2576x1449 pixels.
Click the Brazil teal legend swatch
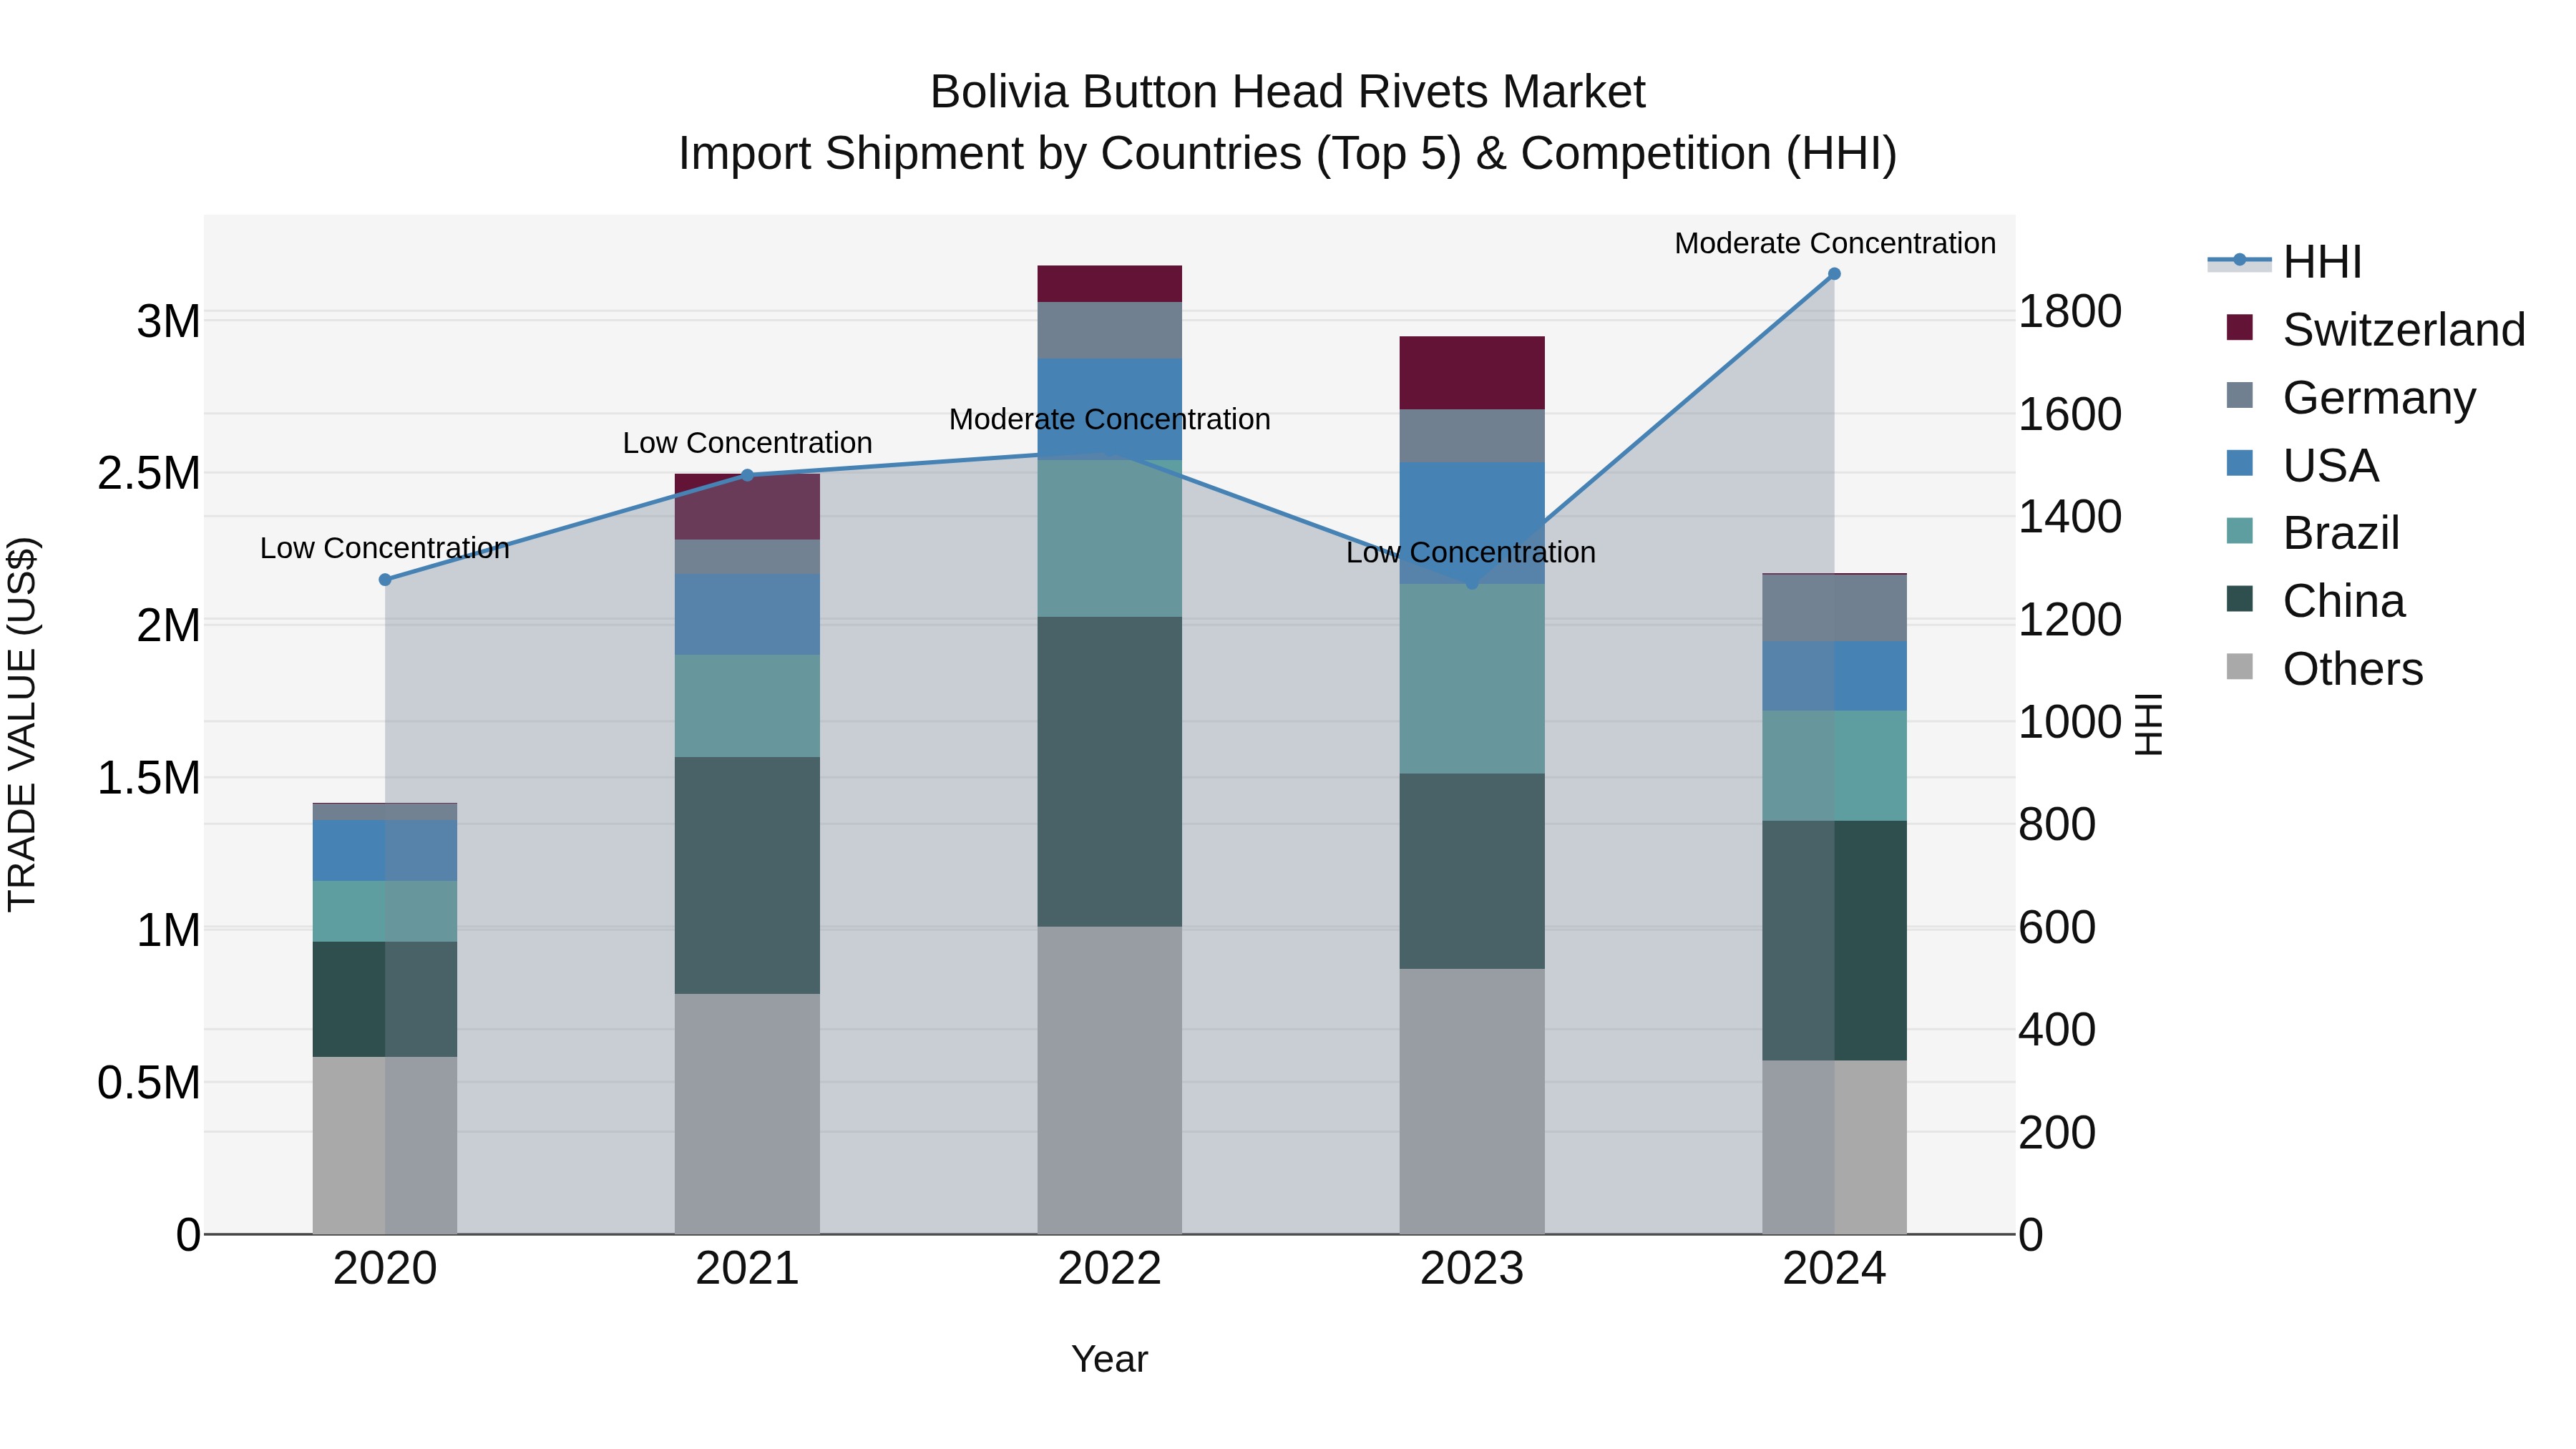[x=2240, y=531]
